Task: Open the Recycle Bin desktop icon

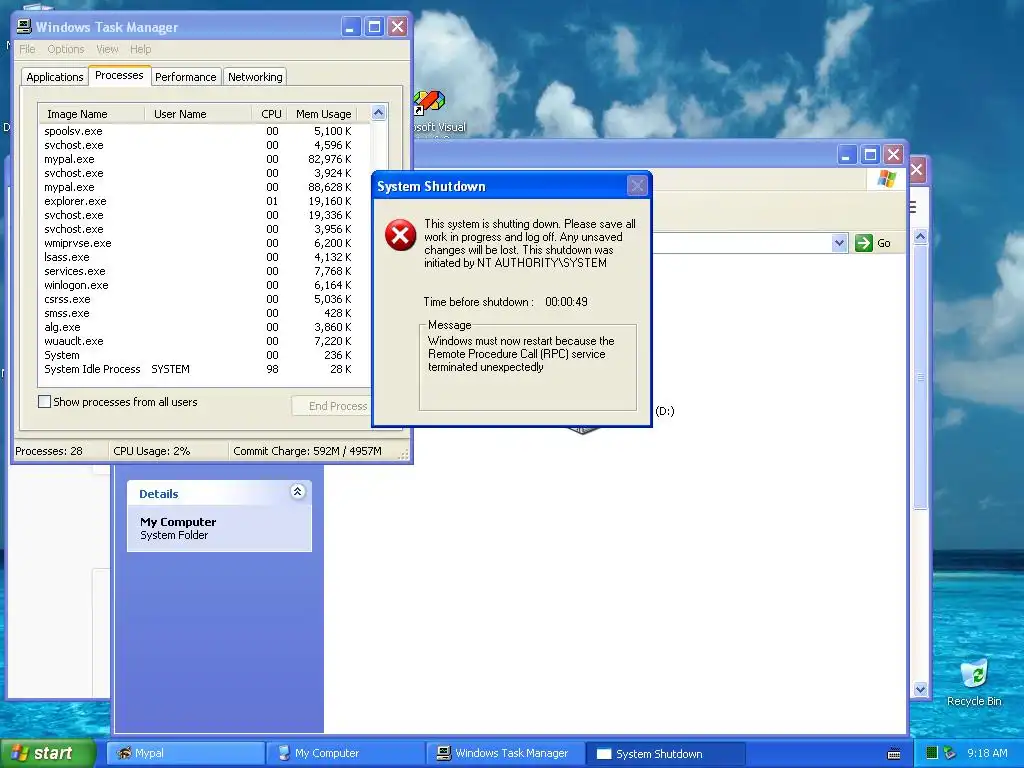Action: 974,675
